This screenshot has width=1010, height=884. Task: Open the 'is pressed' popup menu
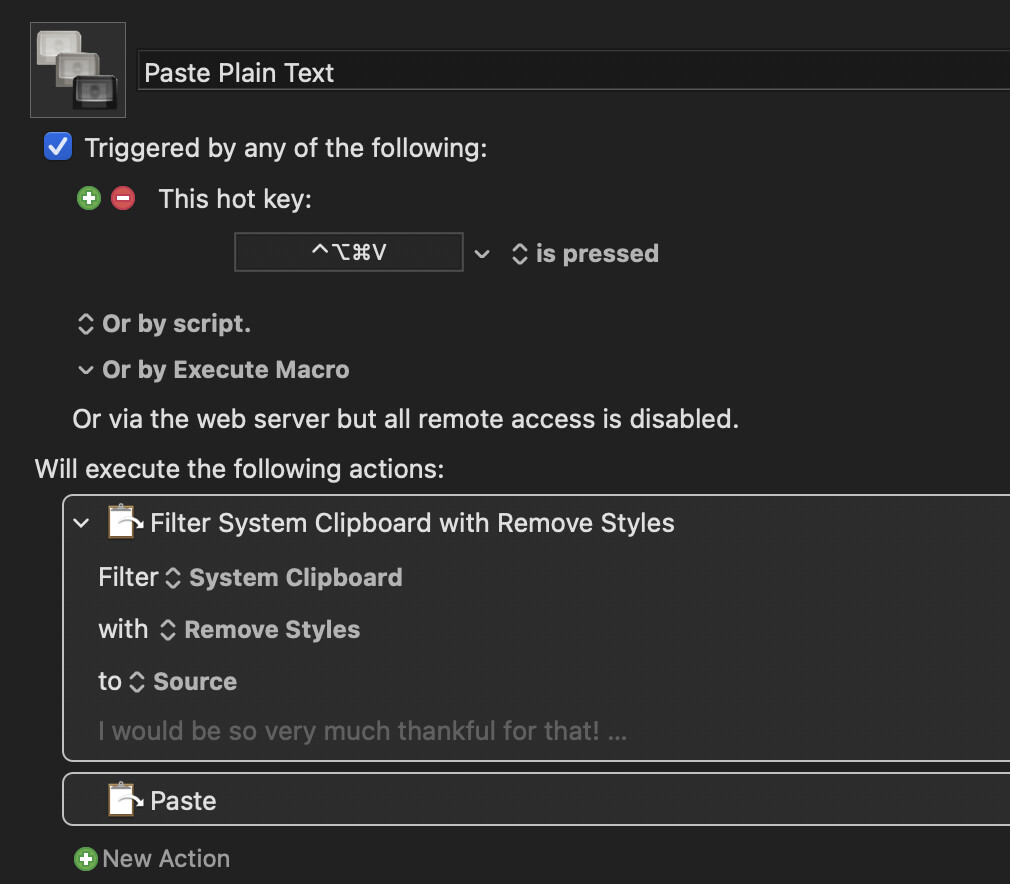coord(586,254)
